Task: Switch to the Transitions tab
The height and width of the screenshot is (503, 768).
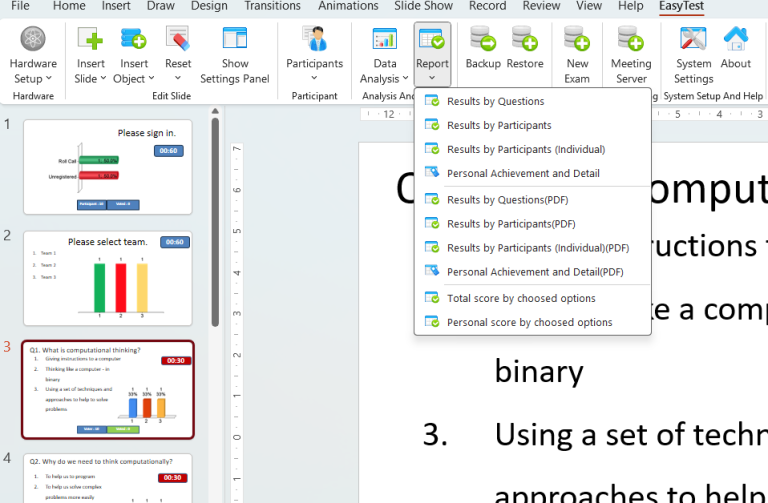Action: coord(272,6)
